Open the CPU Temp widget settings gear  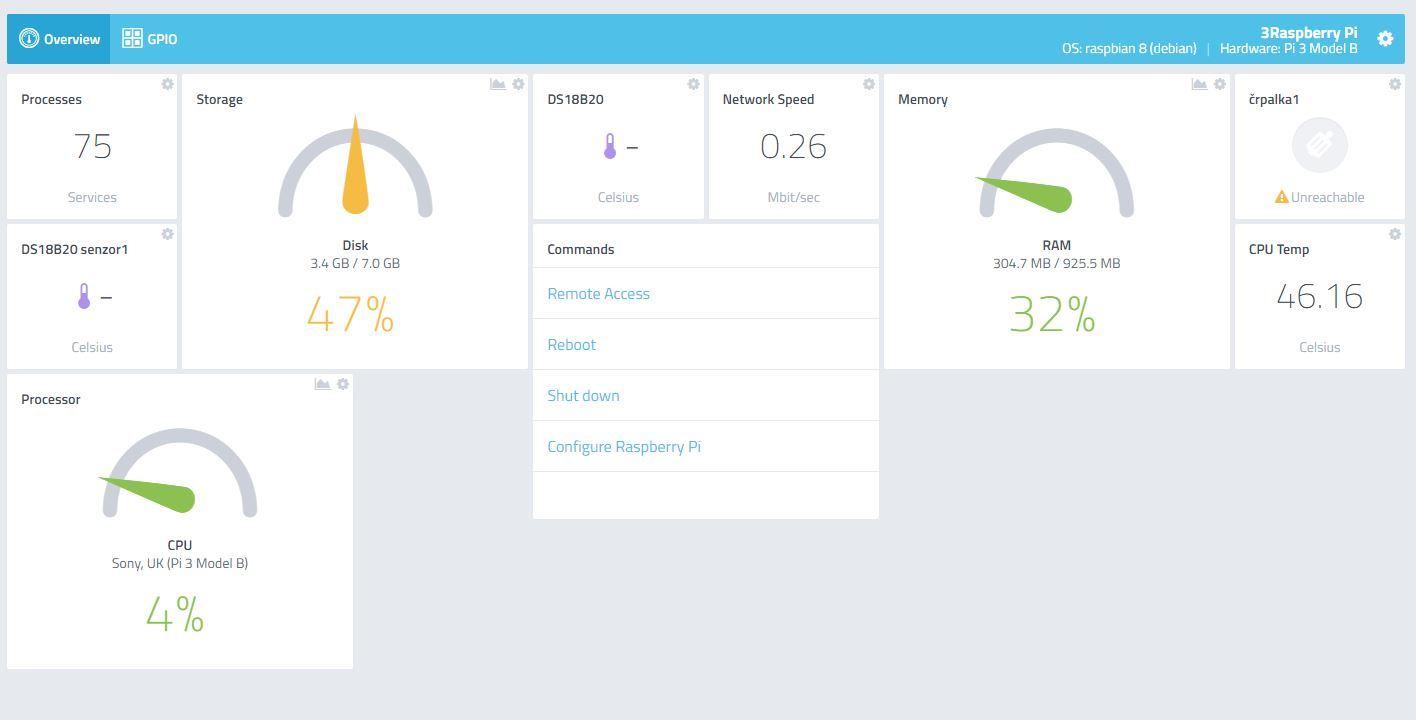[1395, 234]
